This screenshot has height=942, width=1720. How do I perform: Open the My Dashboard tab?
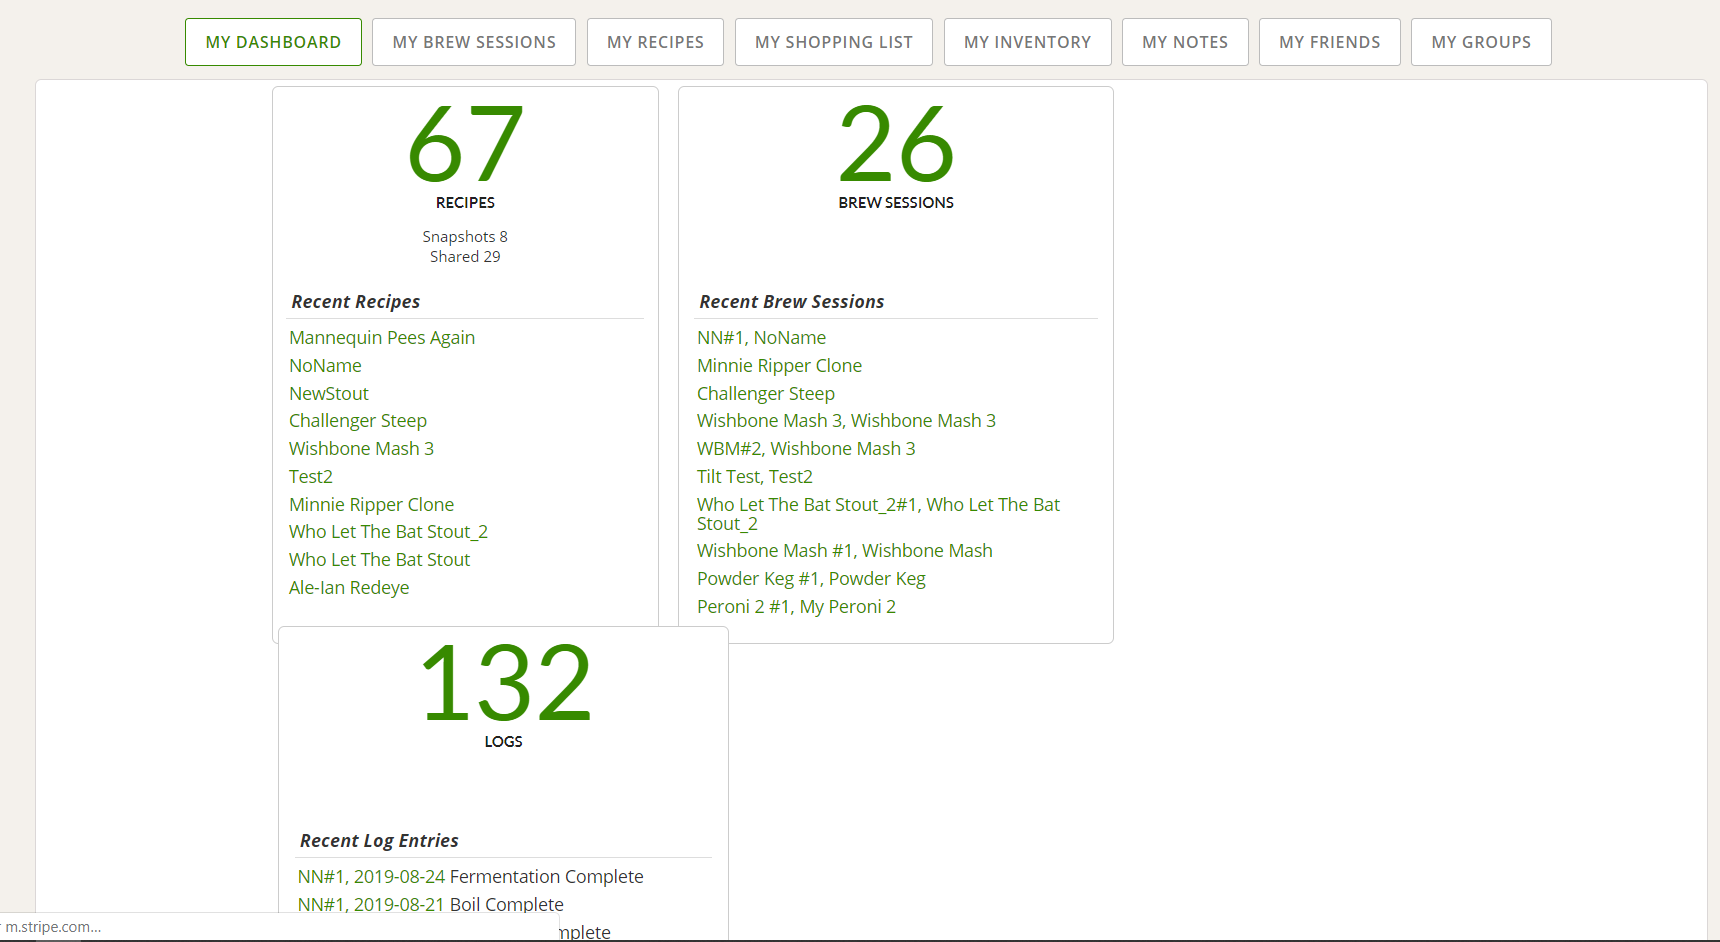pos(273,42)
